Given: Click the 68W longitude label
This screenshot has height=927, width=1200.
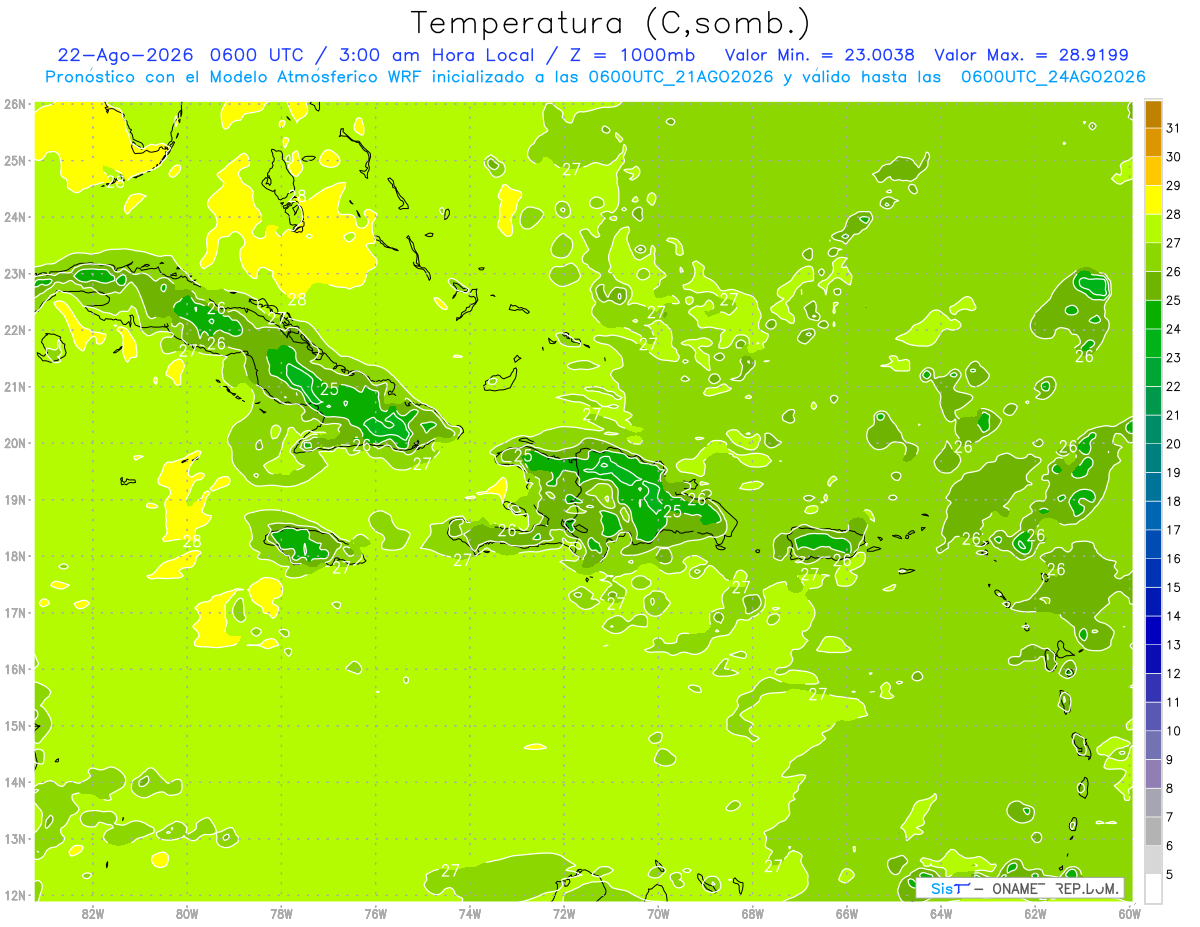Looking at the screenshot, I should point(753,913).
